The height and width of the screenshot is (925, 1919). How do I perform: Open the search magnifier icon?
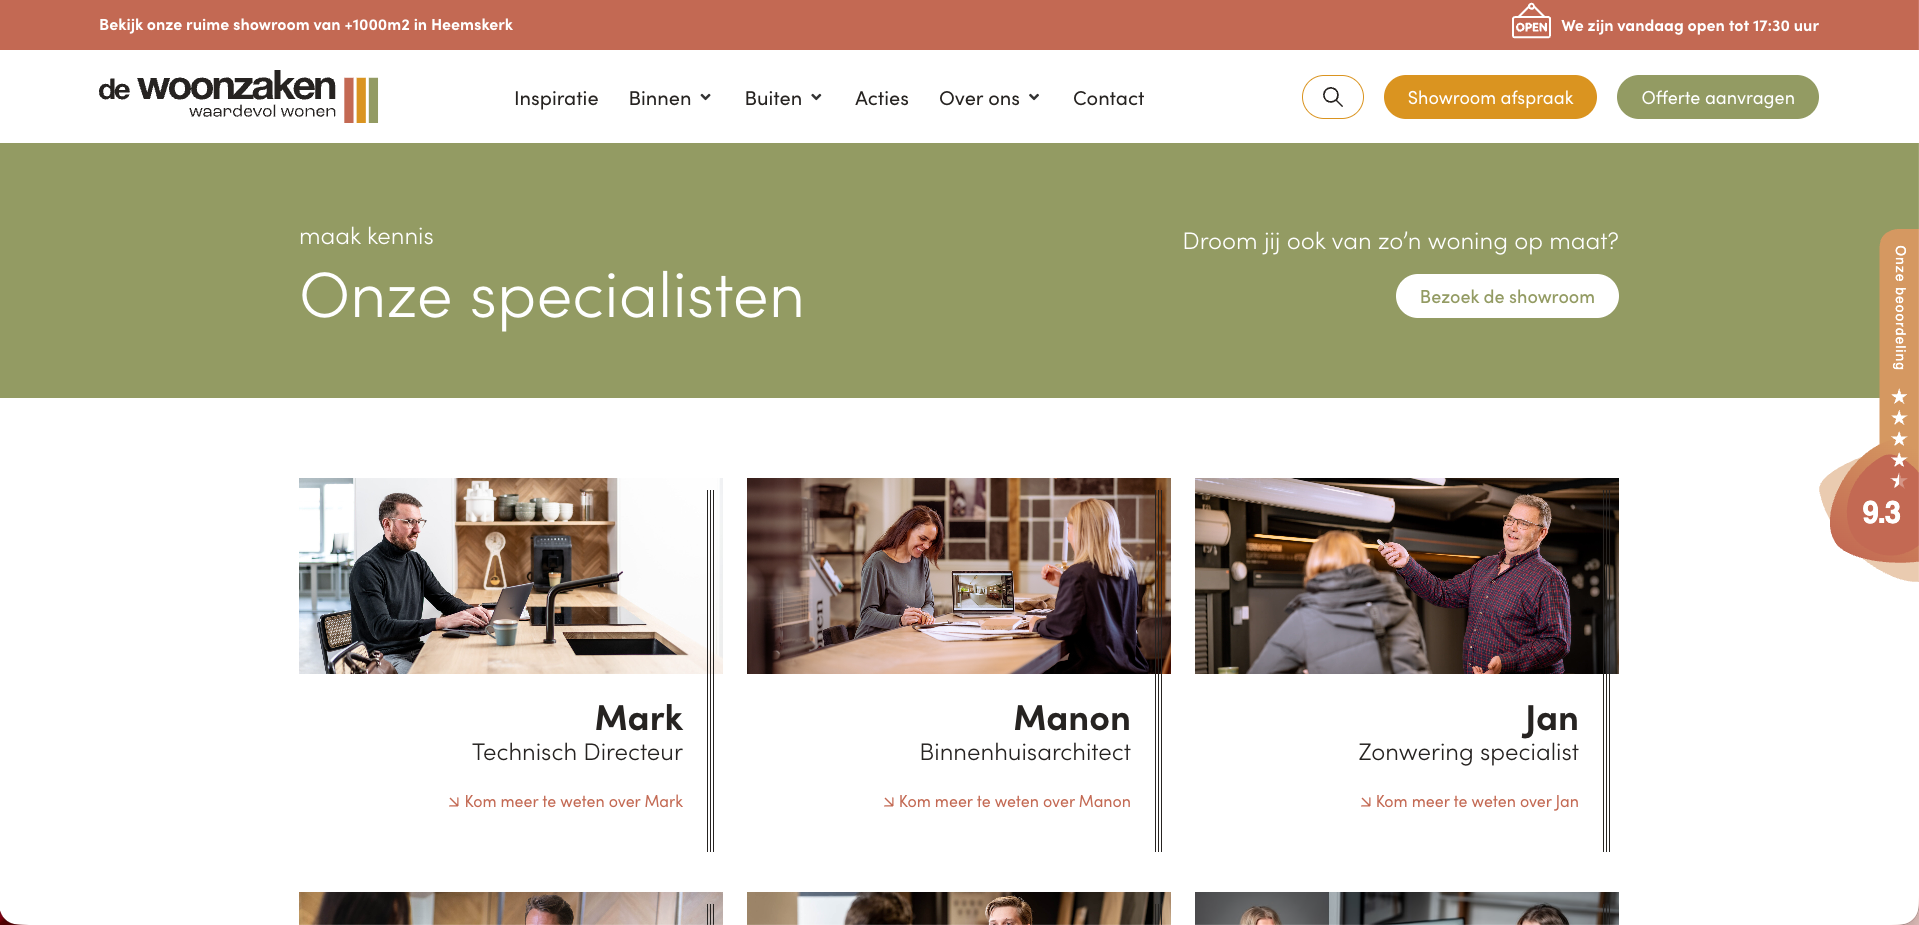pos(1332,97)
